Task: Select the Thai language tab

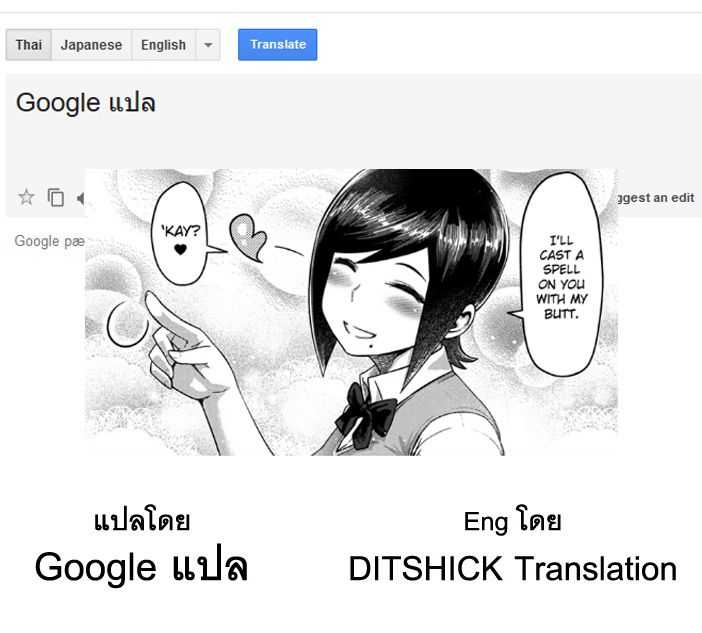Action: click(x=29, y=45)
